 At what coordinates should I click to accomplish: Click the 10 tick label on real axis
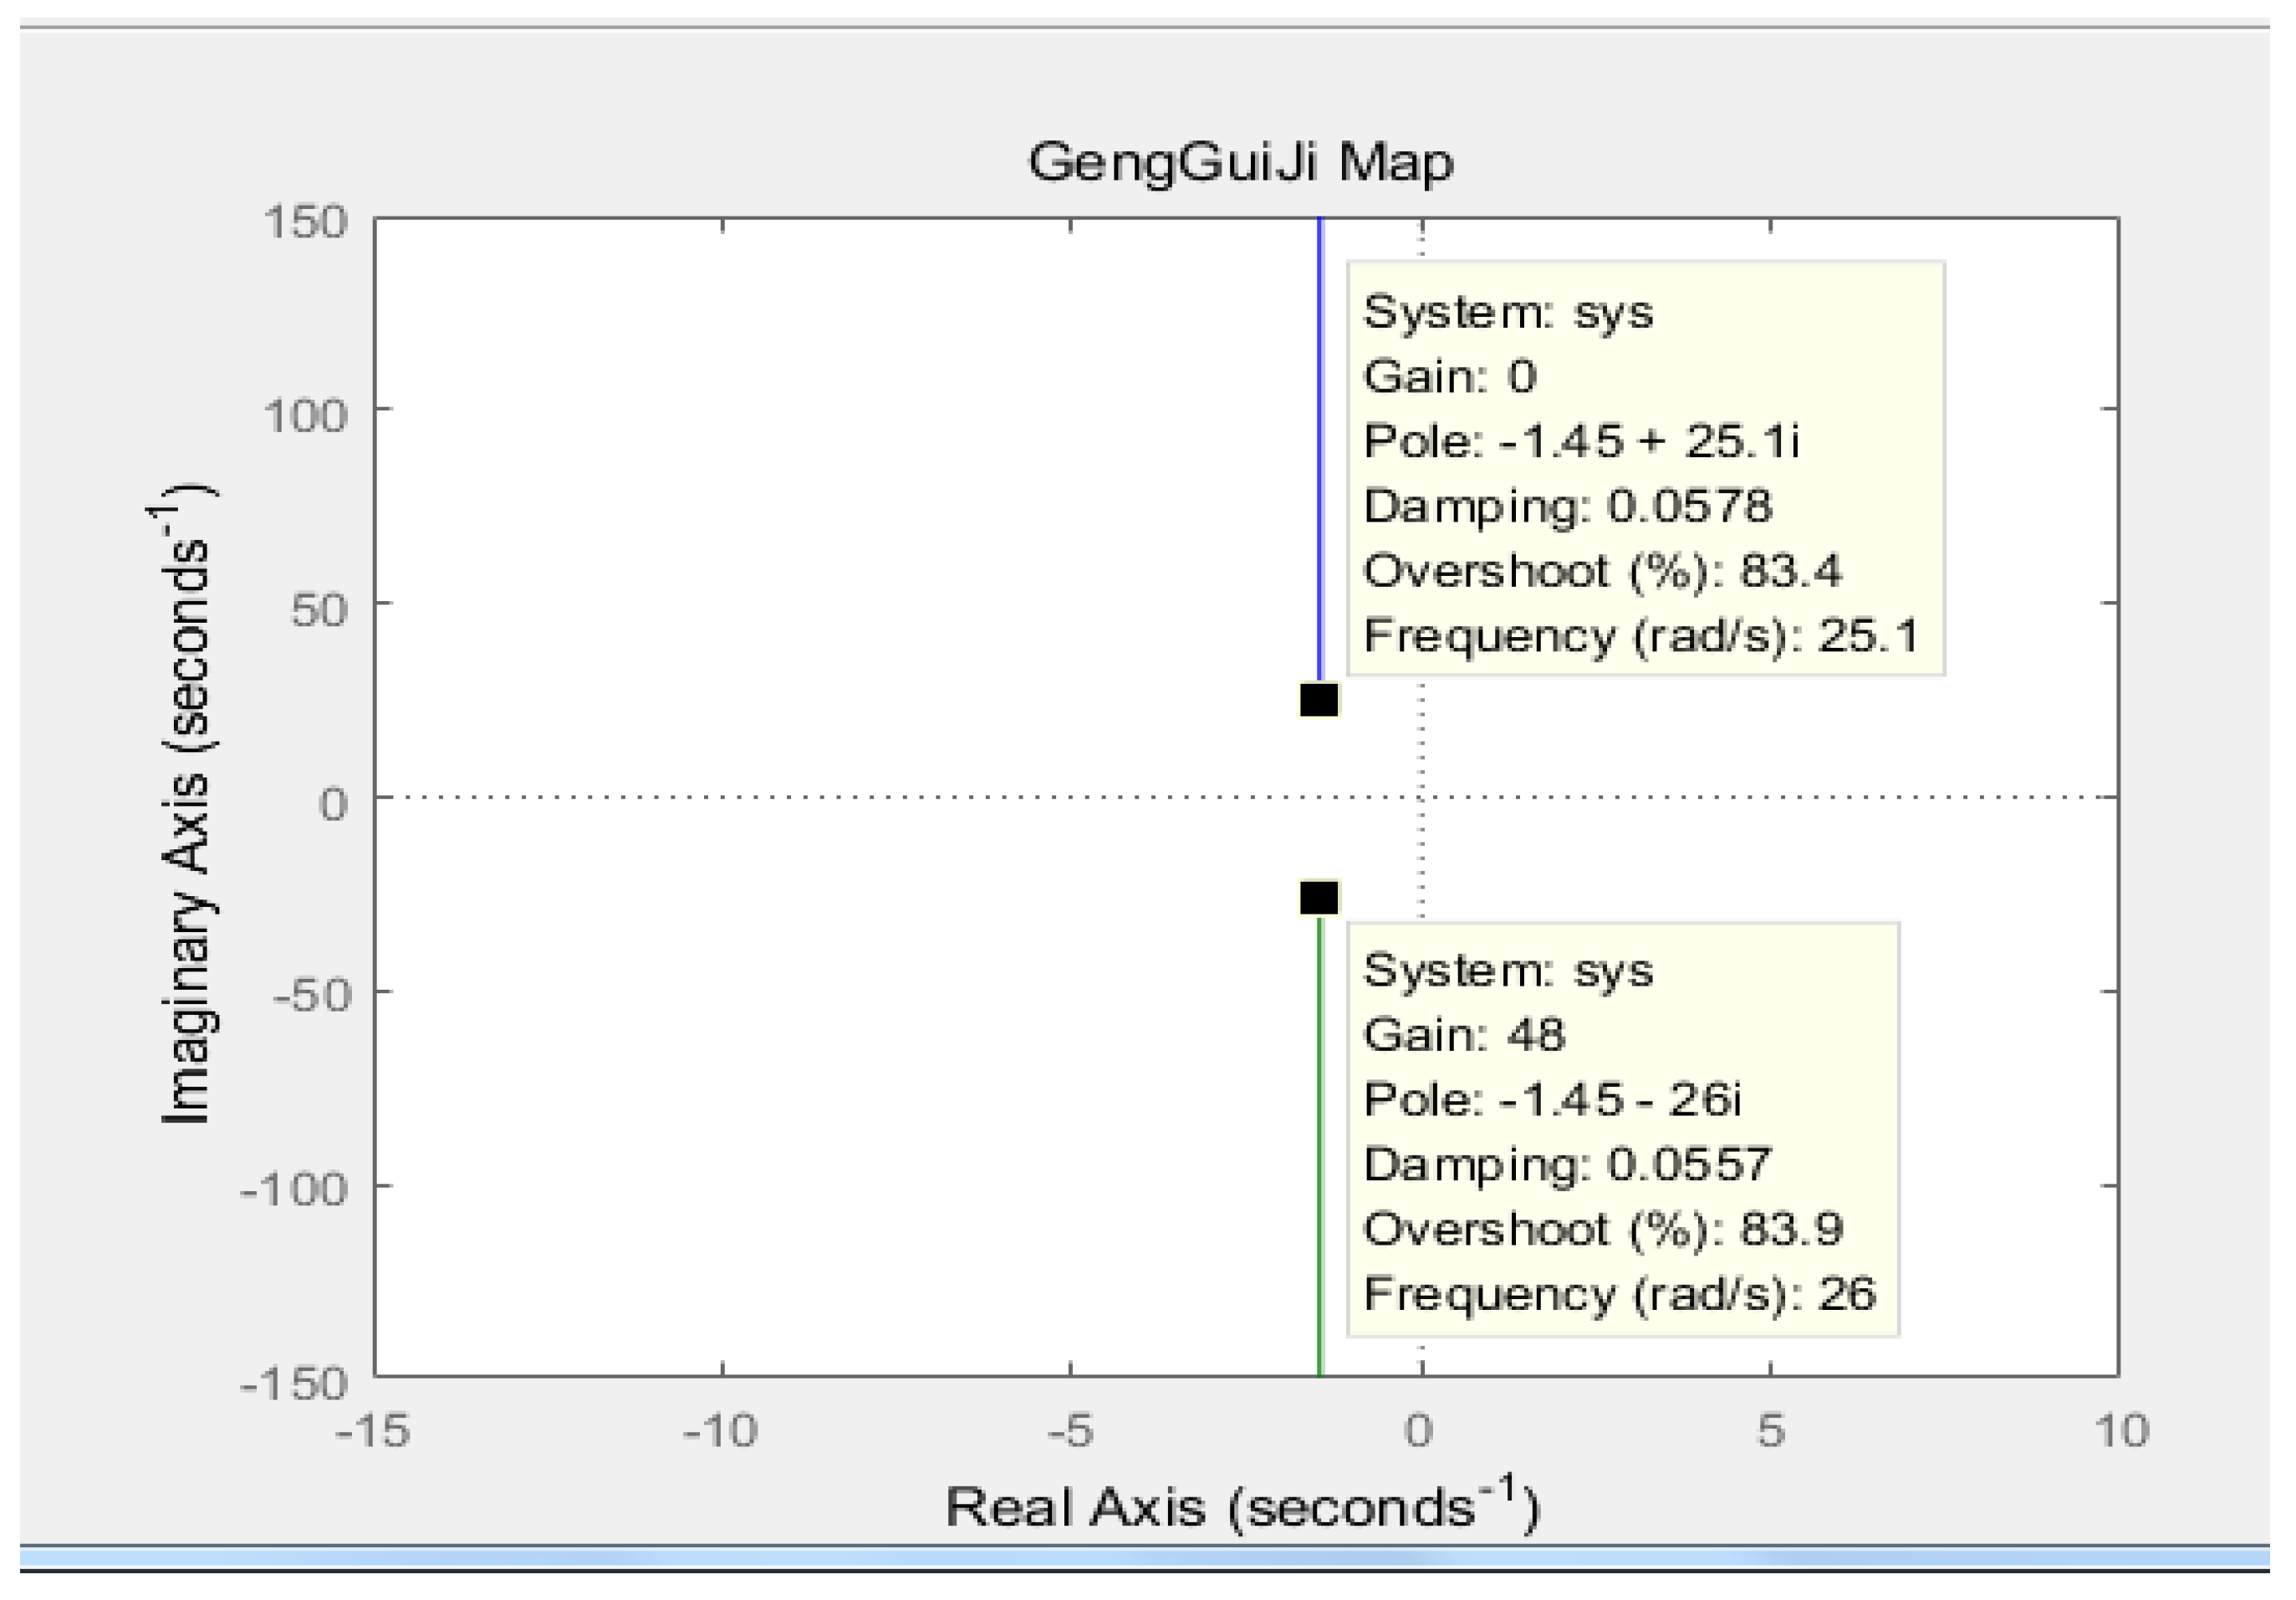coord(2121,1431)
